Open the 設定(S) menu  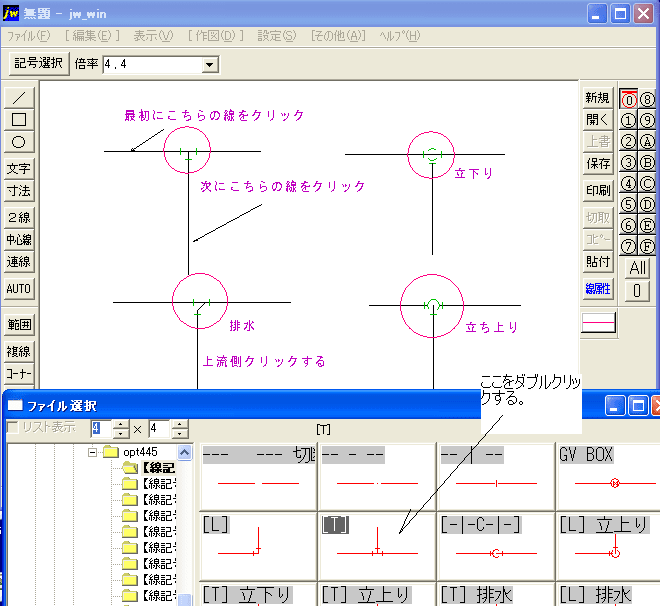click(x=276, y=36)
